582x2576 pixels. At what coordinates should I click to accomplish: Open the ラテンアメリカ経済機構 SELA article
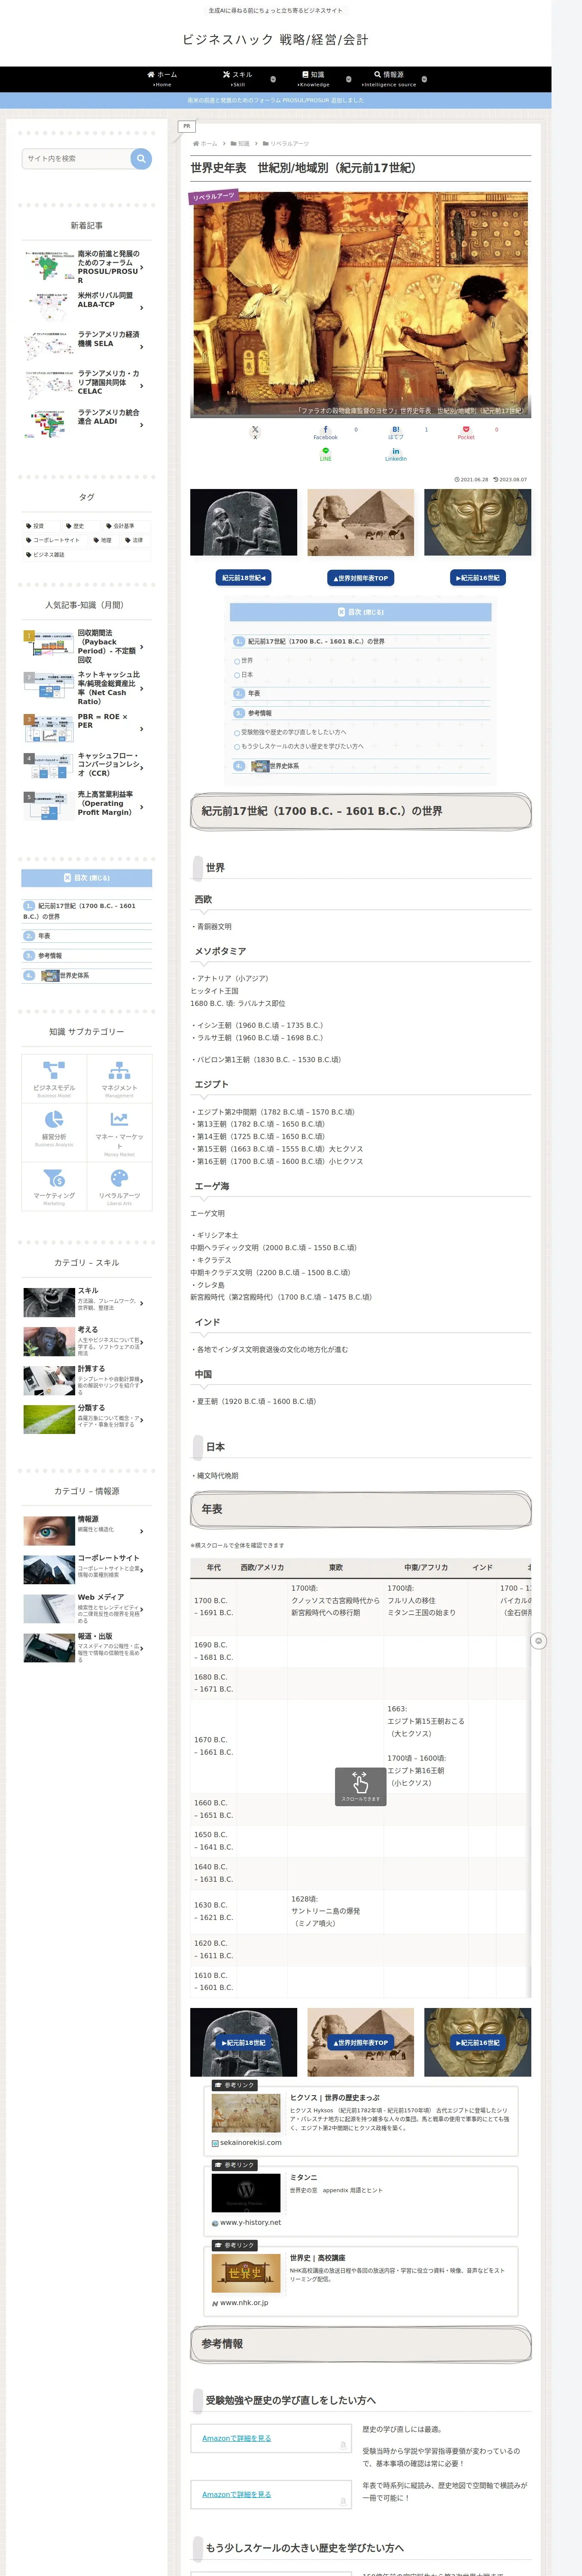(87, 346)
